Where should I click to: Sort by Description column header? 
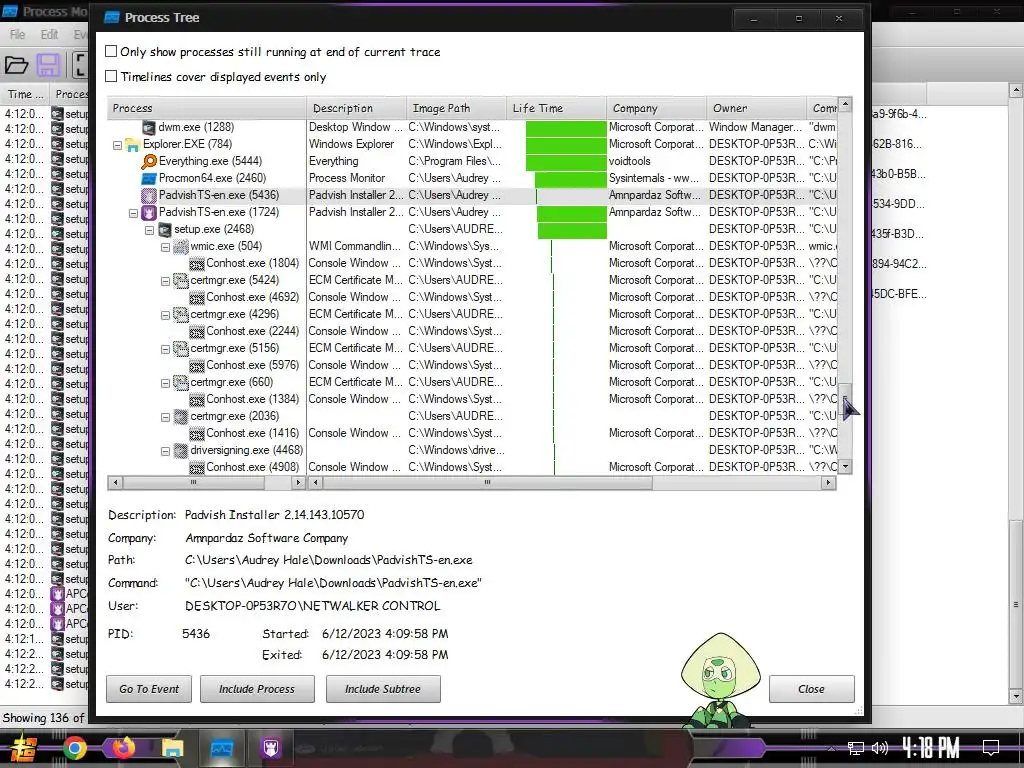pos(357,108)
